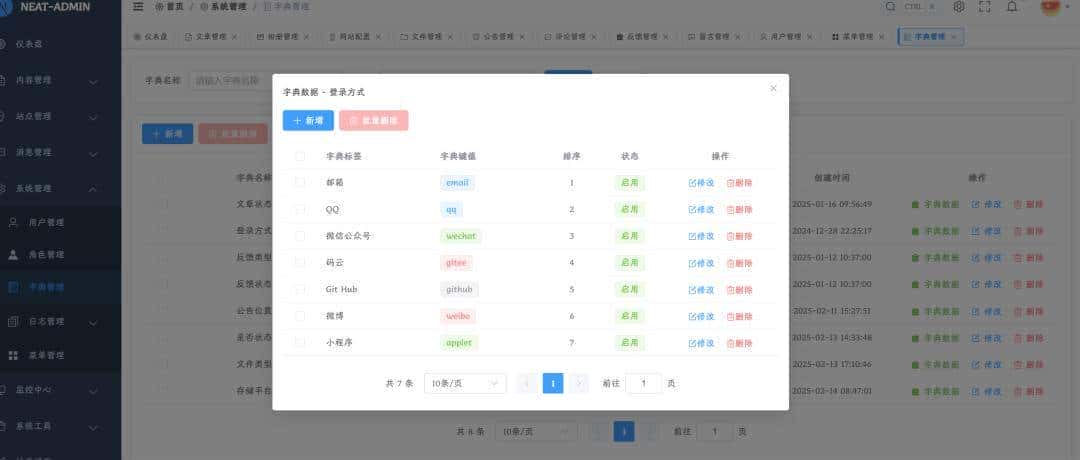Screen dimensions: 1080x460
Task: Click 修改 for the github row
Action: (x=701, y=290)
